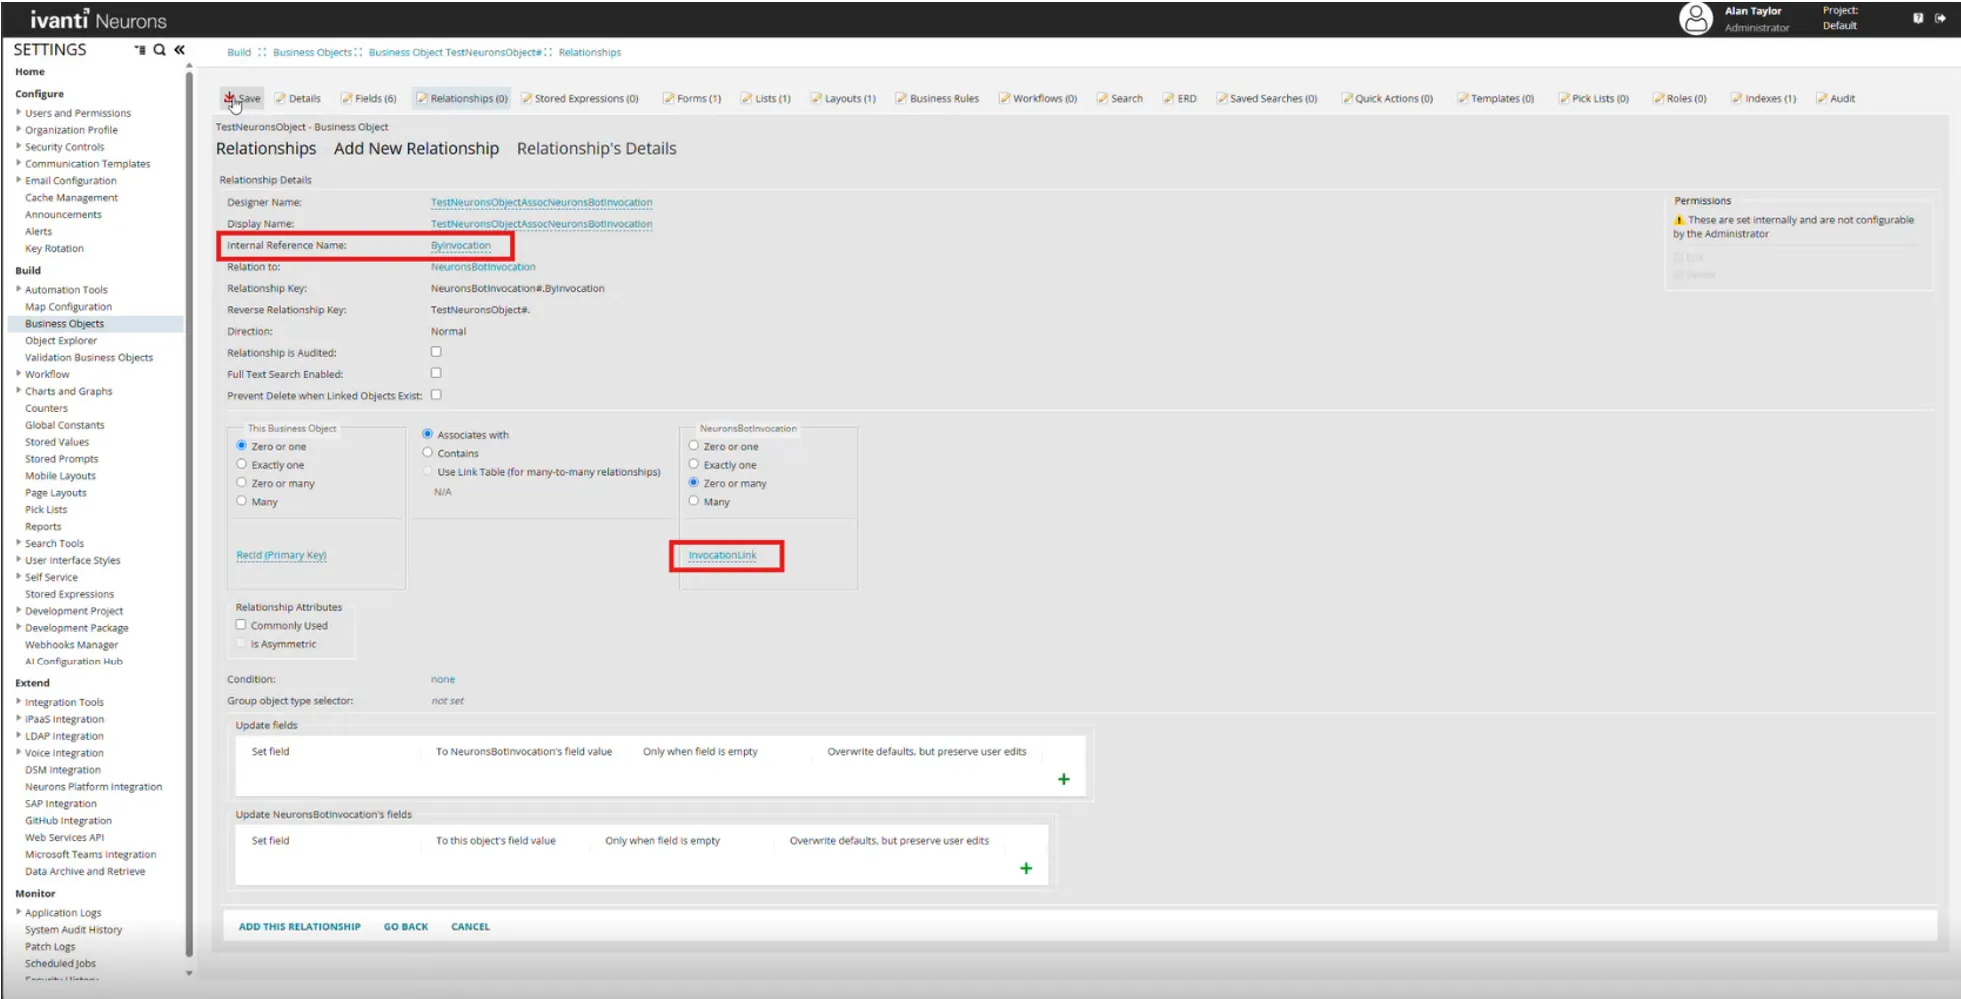Switch to the Fields (6) tab
This screenshot has width=1961, height=999.
coord(369,98)
